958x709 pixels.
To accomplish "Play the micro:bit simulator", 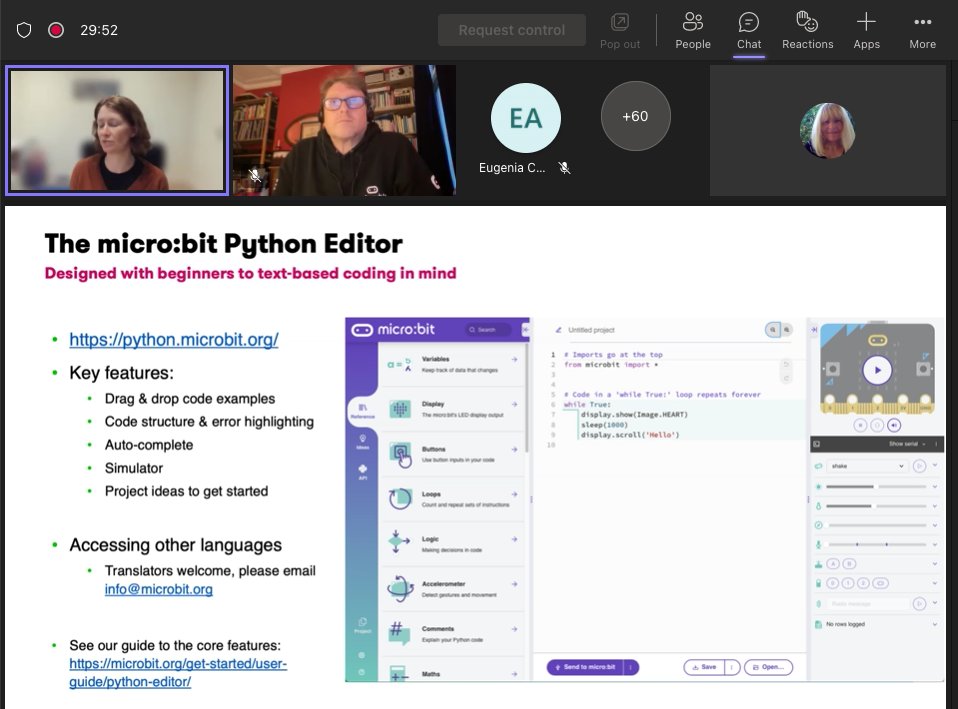I will (877, 370).
